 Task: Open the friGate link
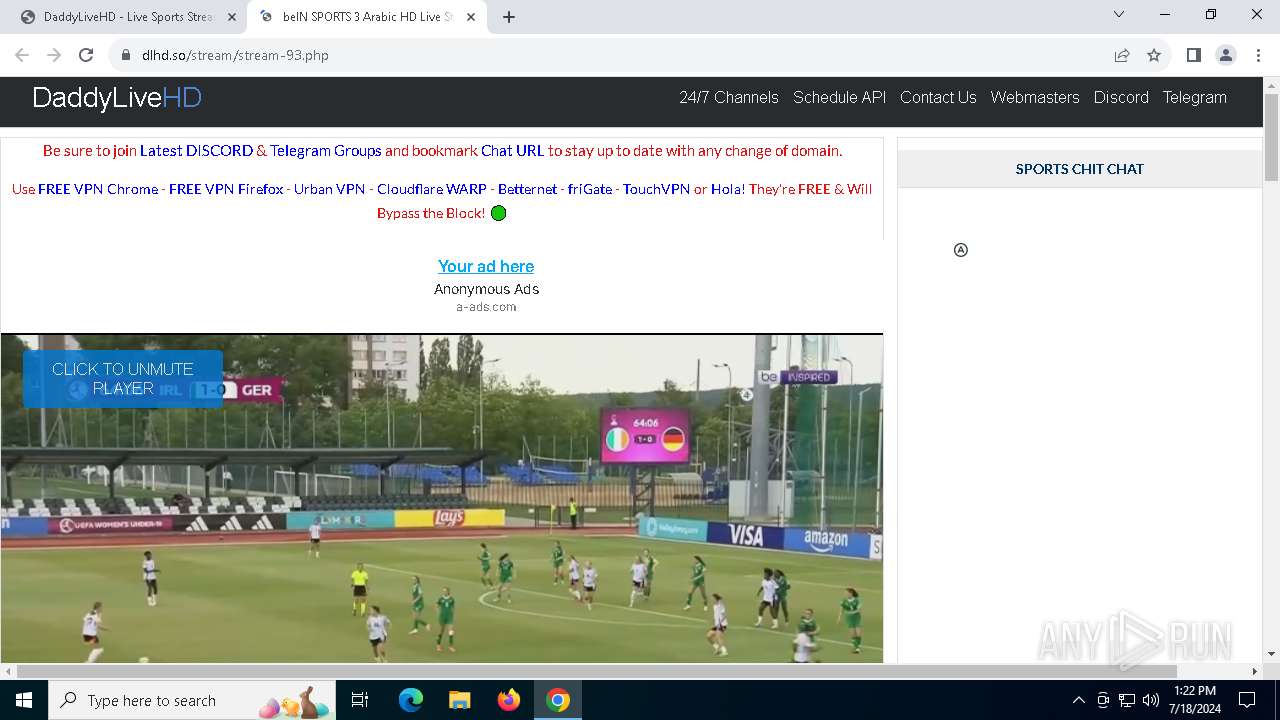(x=590, y=189)
